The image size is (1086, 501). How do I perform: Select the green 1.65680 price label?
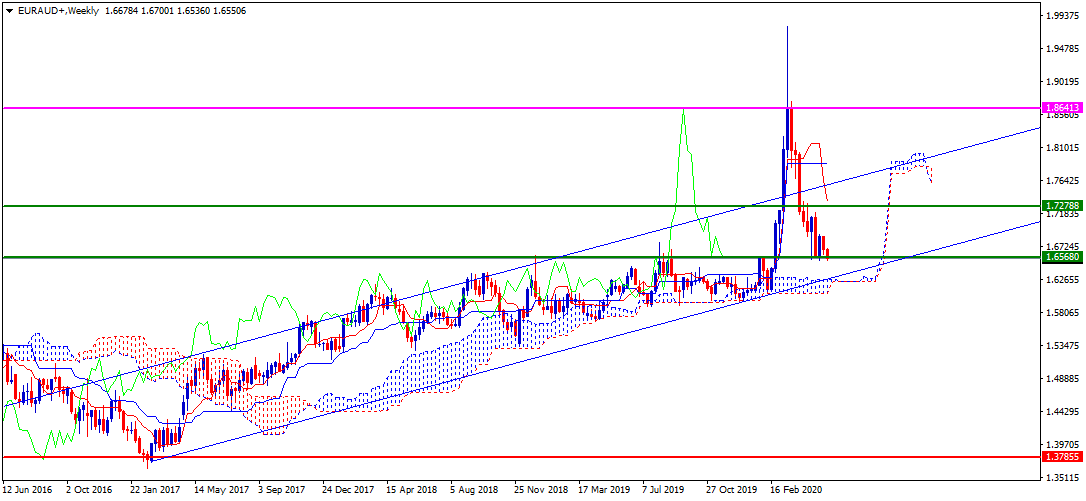[1062, 257]
